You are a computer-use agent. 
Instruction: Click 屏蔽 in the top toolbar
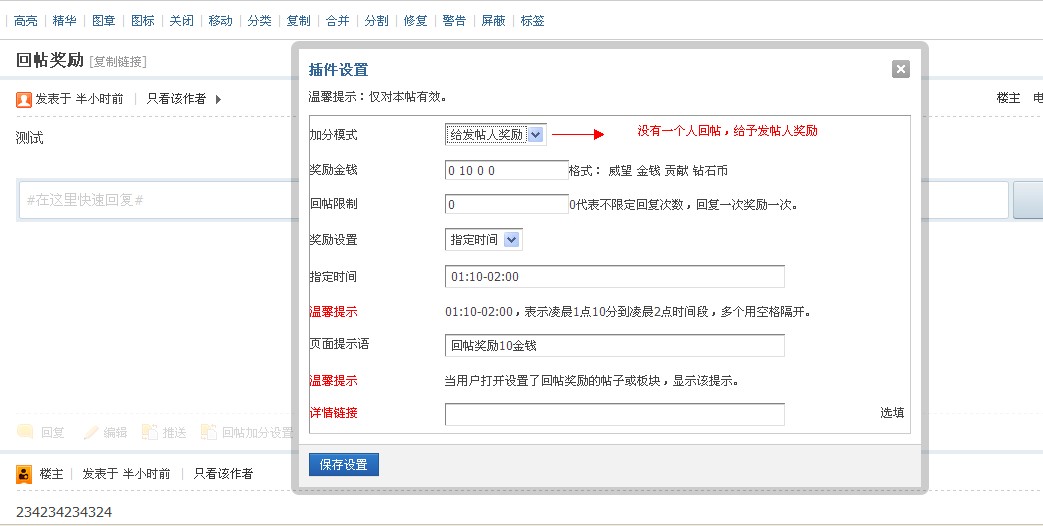[x=493, y=20]
